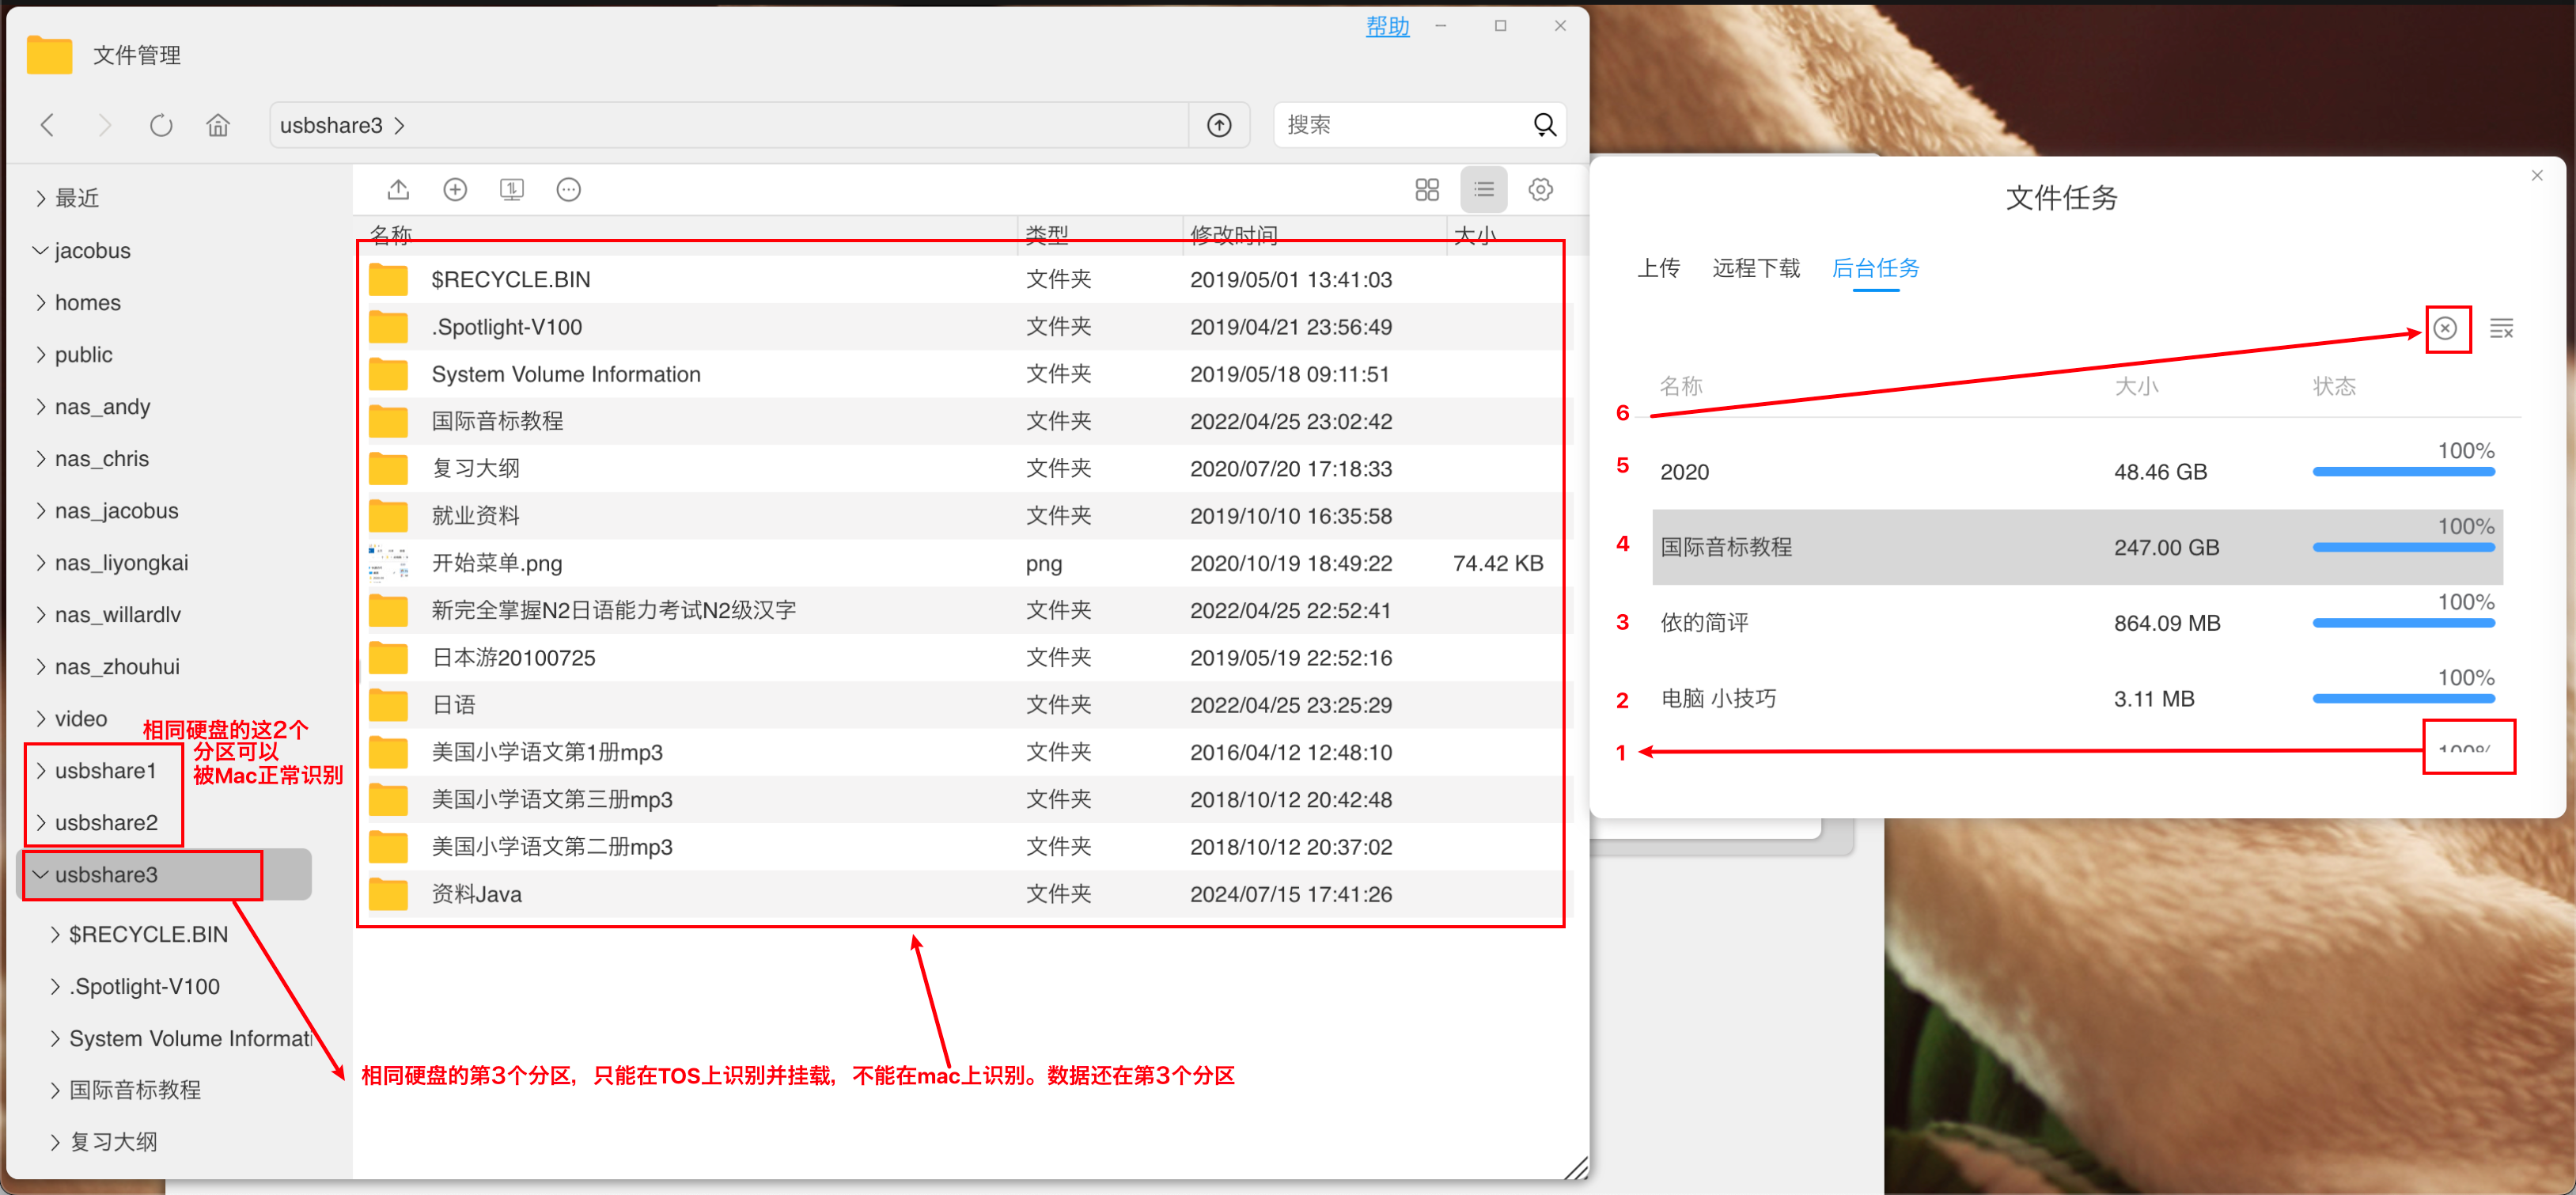Switch to grid view layout
The image size is (2576, 1195).
tap(1426, 189)
